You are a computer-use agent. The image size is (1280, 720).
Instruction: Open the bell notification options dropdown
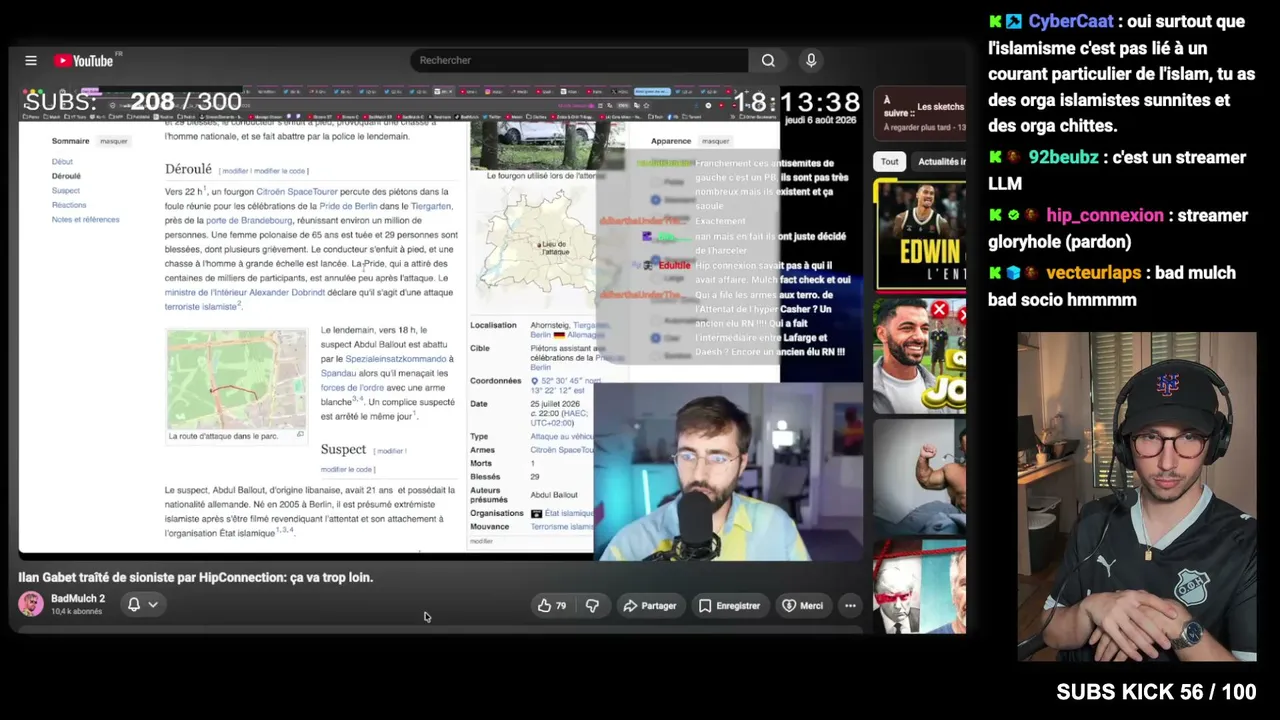[x=142, y=604]
